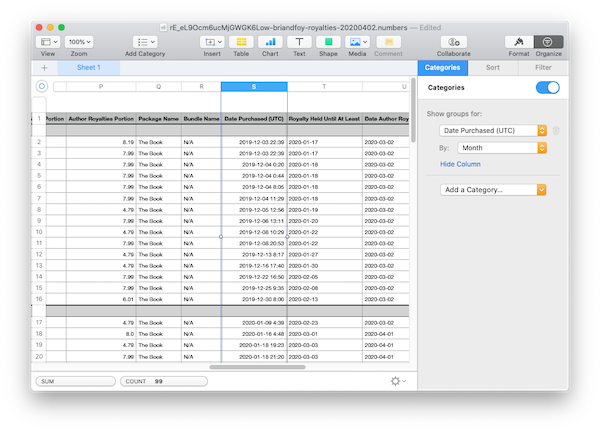This screenshot has height=432, width=600.
Task: Click date cell 2019-12-30 8:00
Action: click(254, 299)
